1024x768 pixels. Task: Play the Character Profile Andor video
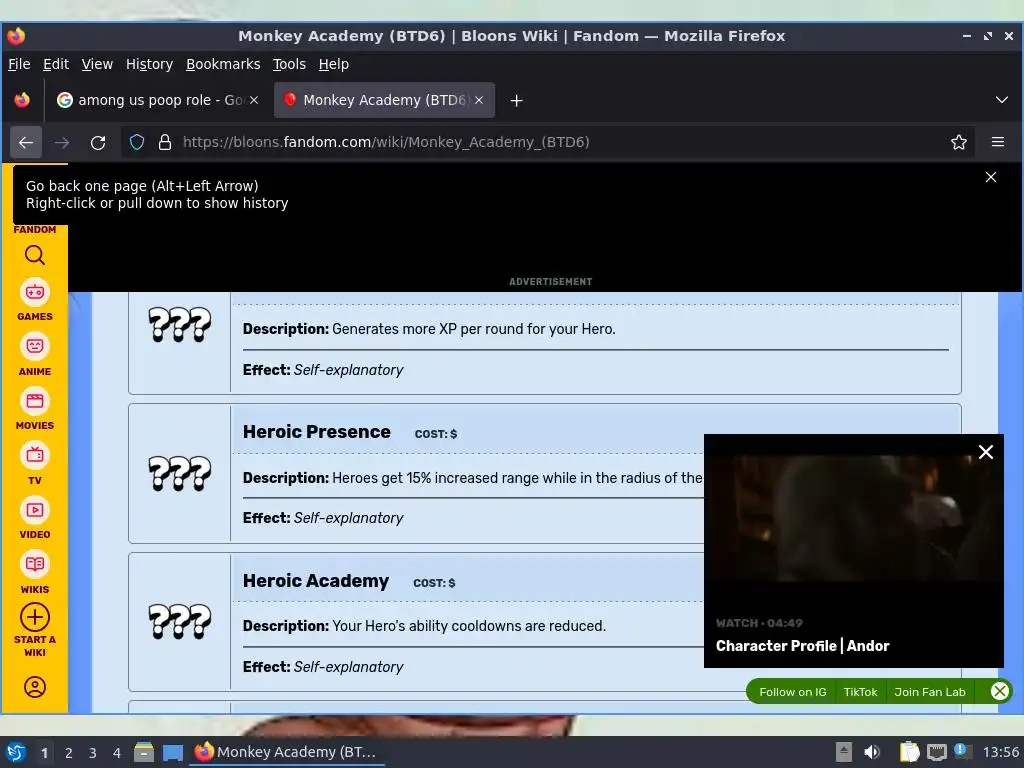(x=854, y=519)
